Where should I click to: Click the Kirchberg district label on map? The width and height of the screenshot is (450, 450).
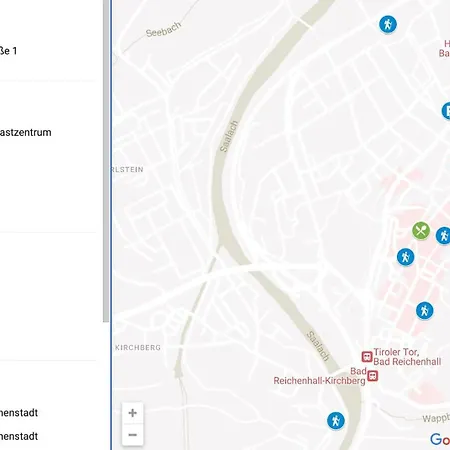click(x=138, y=348)
